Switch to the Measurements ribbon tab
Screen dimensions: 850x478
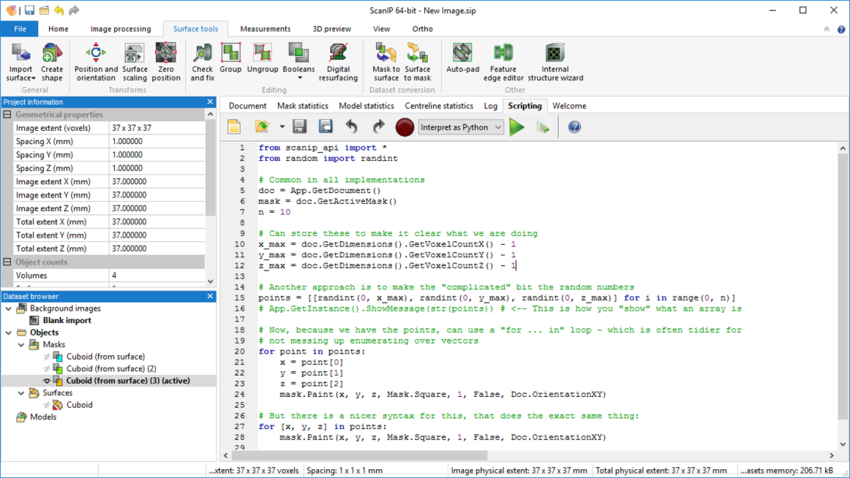265,29
